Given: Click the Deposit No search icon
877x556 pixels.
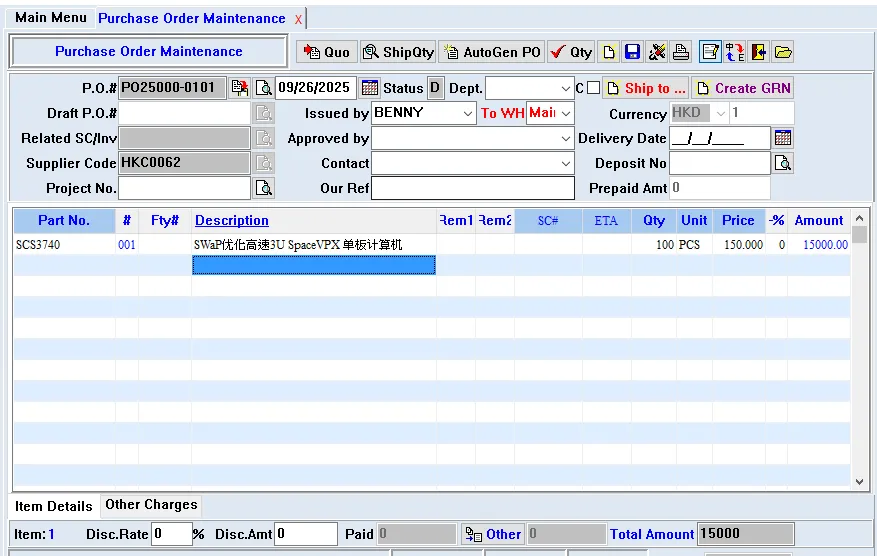Looking at the screenshot, I should (x=783, y=163).
